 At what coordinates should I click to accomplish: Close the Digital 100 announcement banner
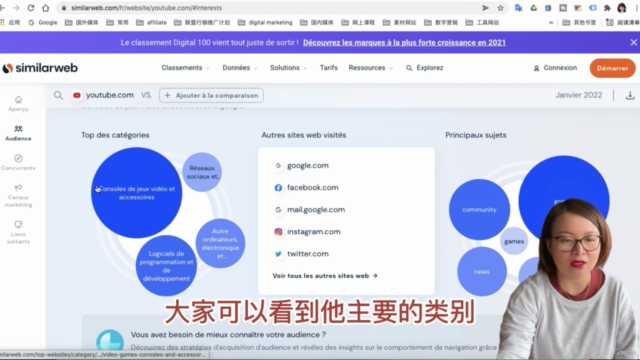pos(633,42)
